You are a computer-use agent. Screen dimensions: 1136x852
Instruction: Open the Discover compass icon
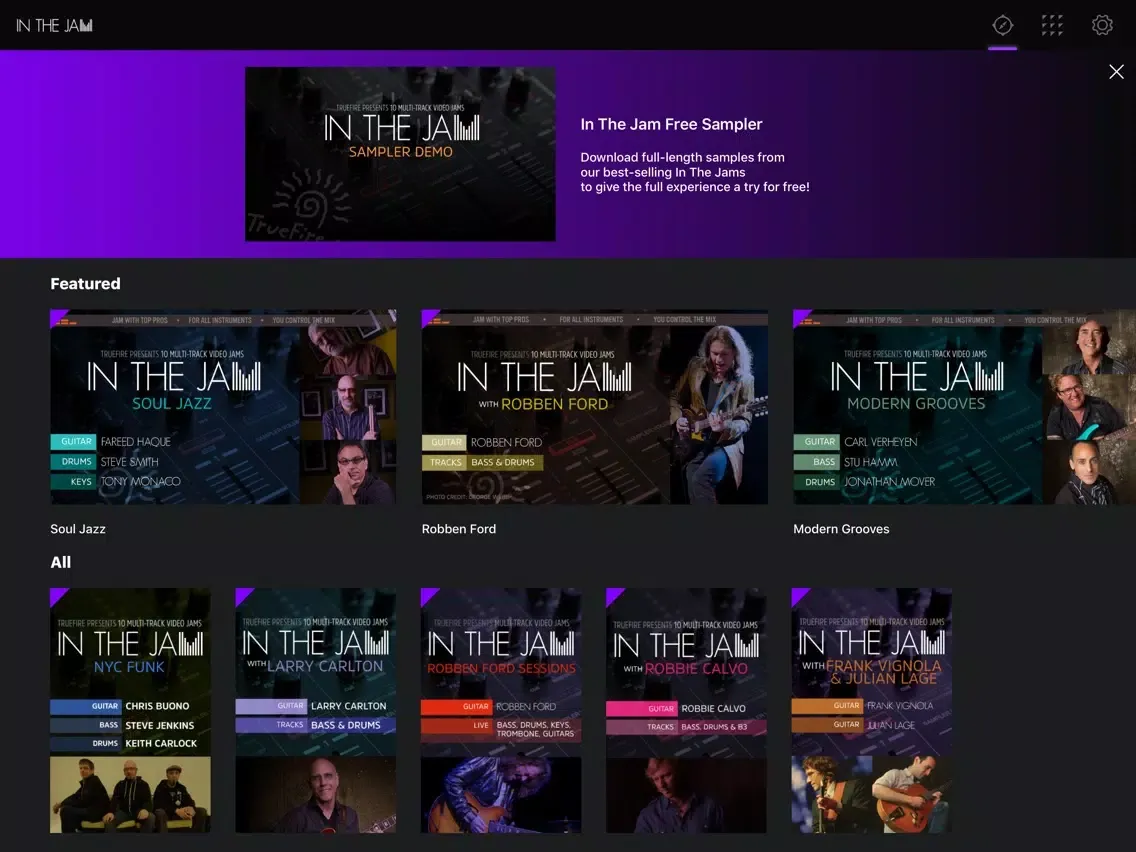pyautogui.click(x=1002, y=25)
